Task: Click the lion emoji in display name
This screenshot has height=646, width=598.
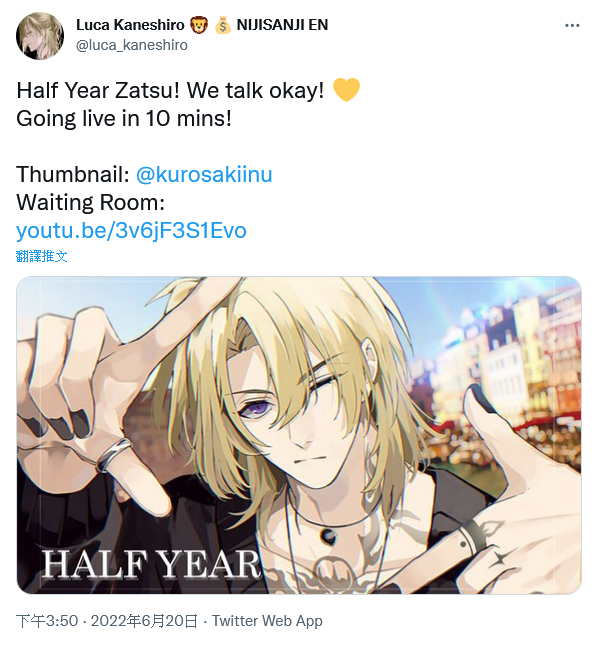Action: click(199, 25)
